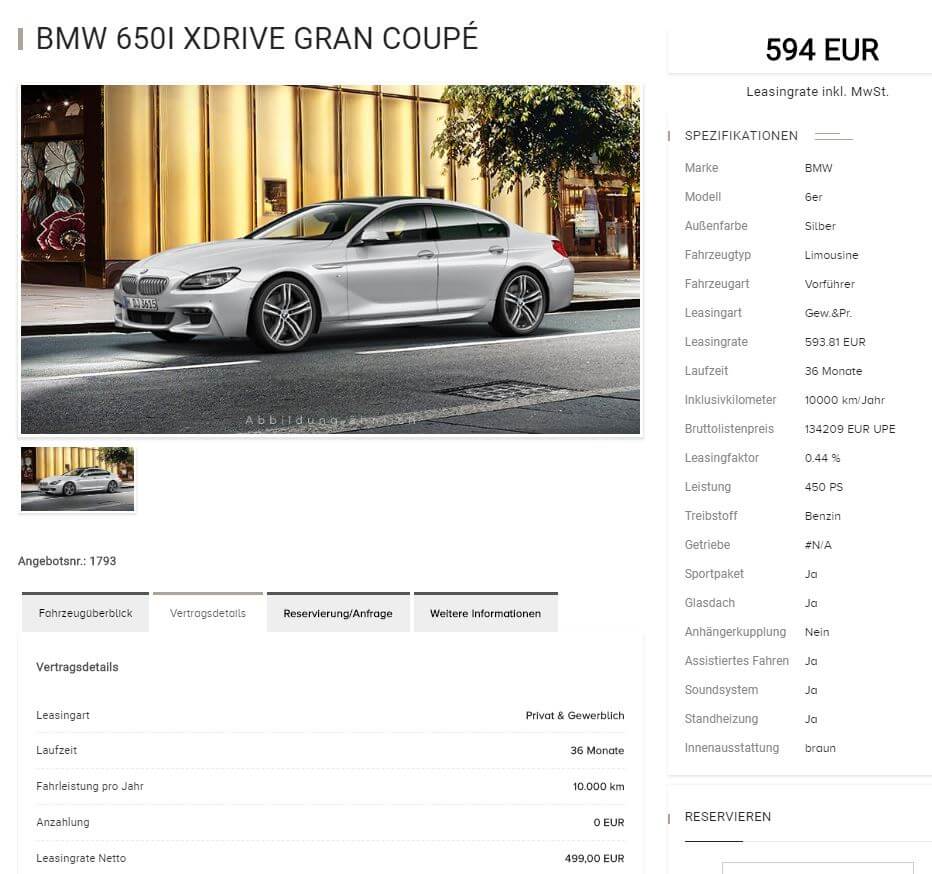Click the Marke value BMW
The image size is (932, 874).
point(818,168)
